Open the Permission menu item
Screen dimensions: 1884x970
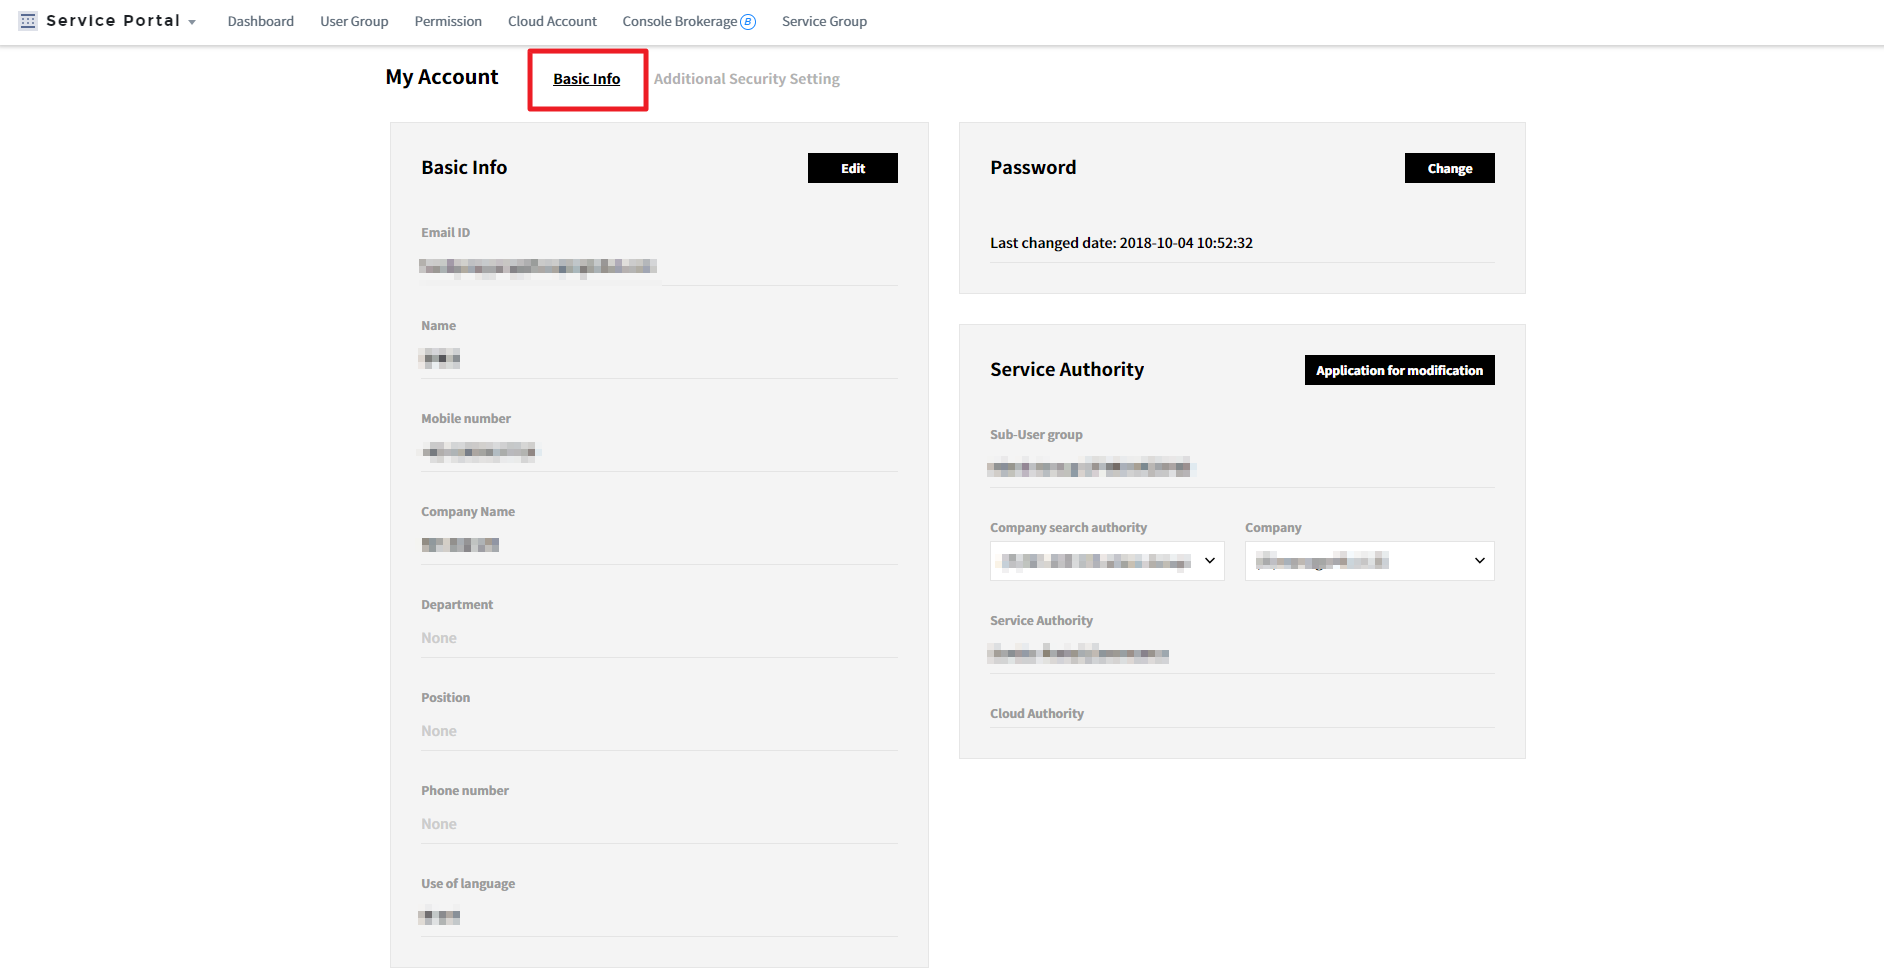coord(448,21)
